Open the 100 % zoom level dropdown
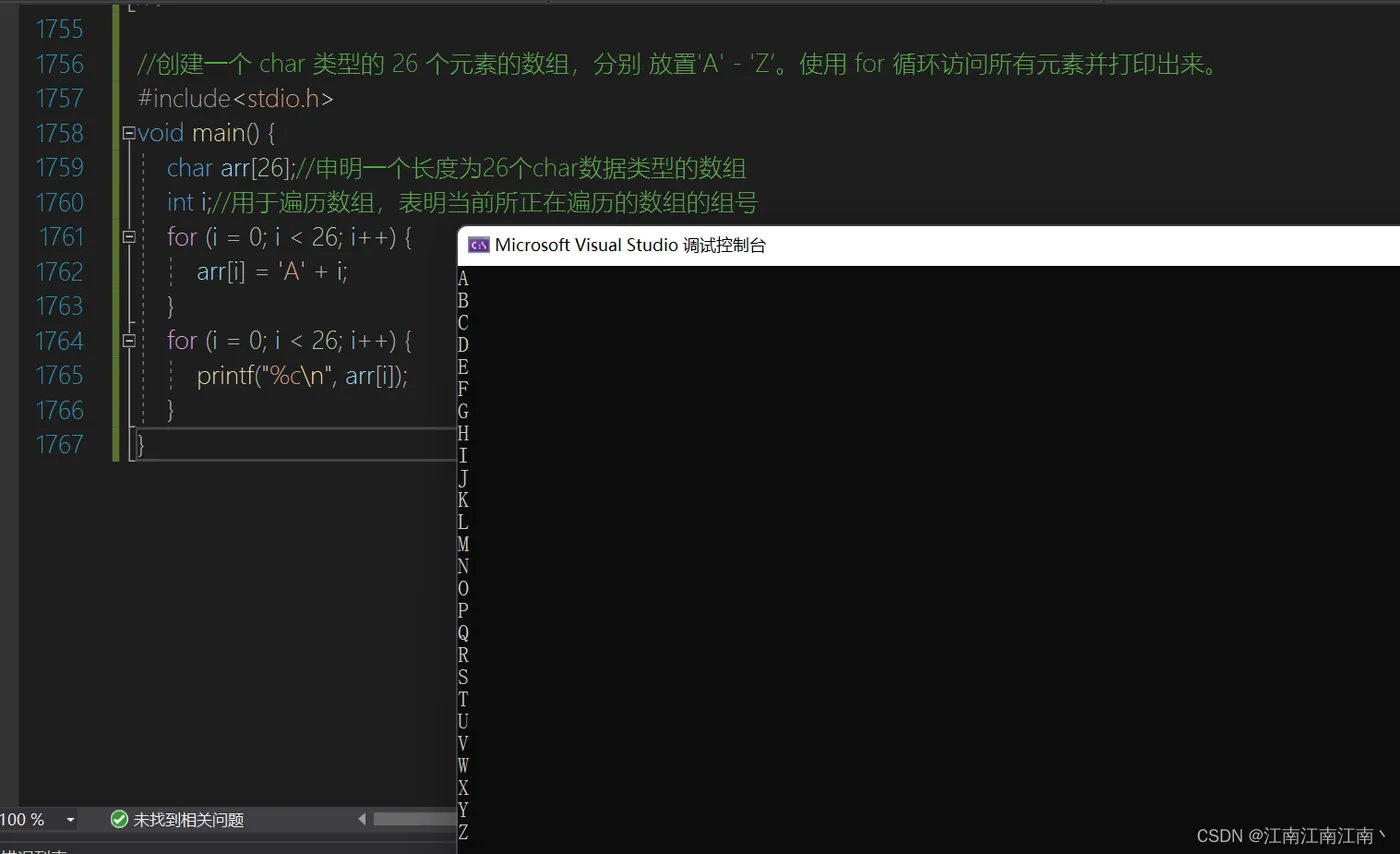The width and height of the screenshot is (1400, 854). [70, 820]
